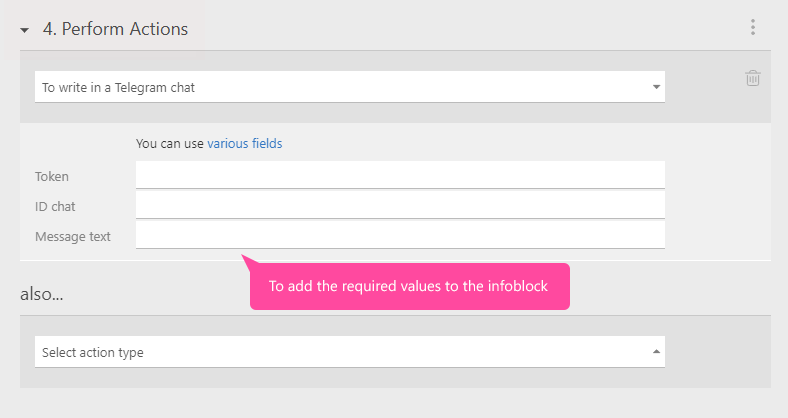This screenshot has height=418, width=788.
Task: Focus the Token input field
Action: [x=400, y=175]
